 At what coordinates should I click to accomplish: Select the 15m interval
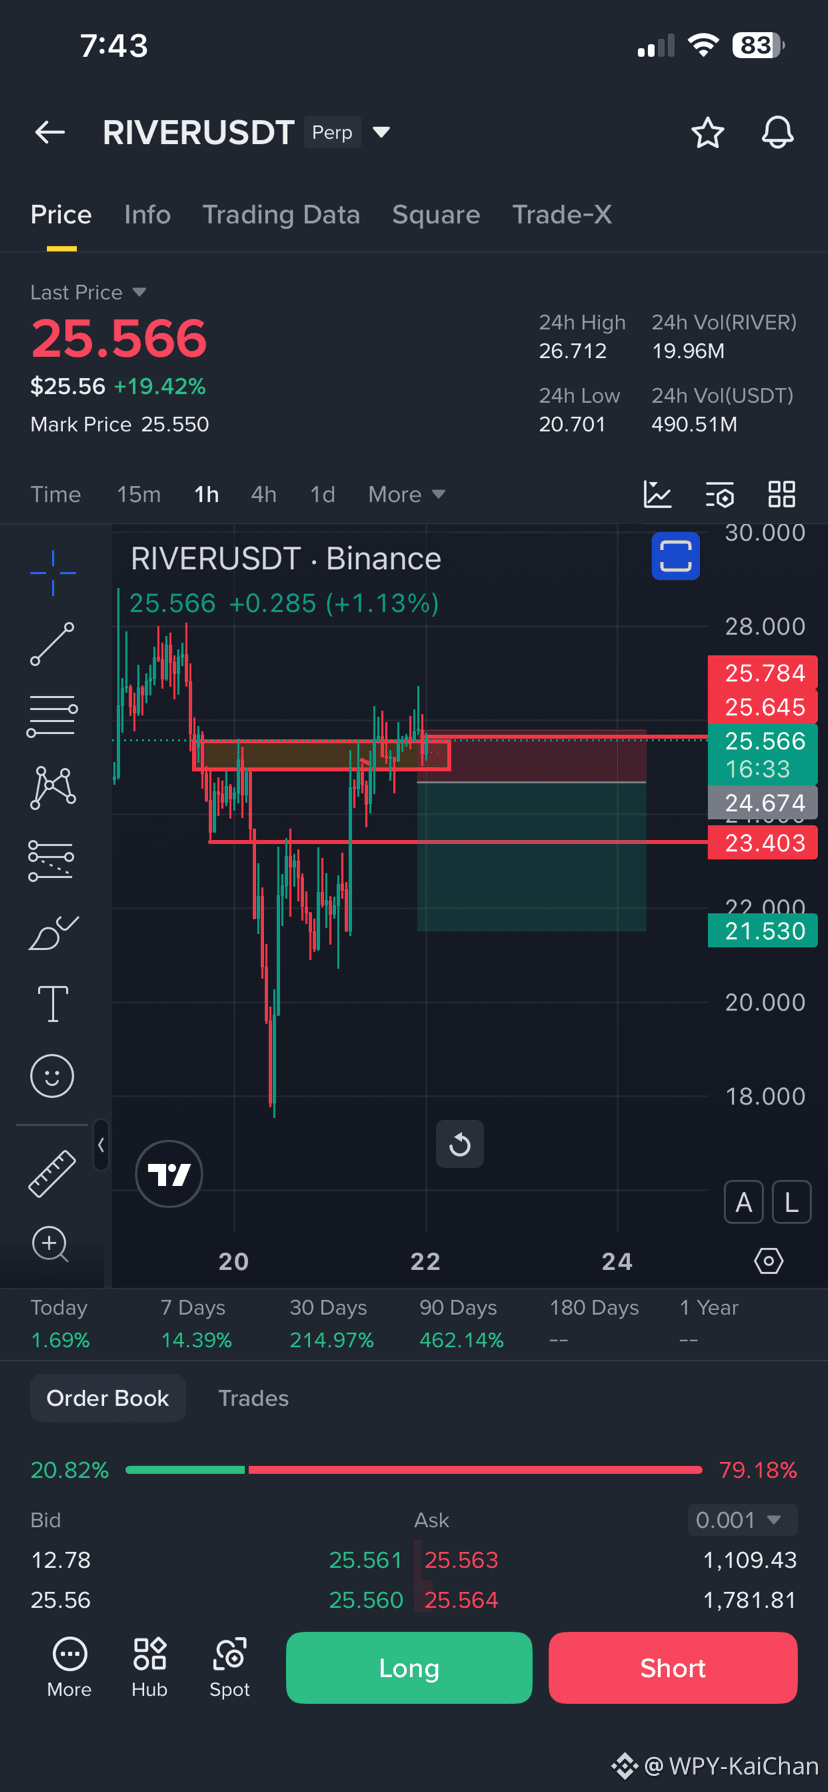139,494
